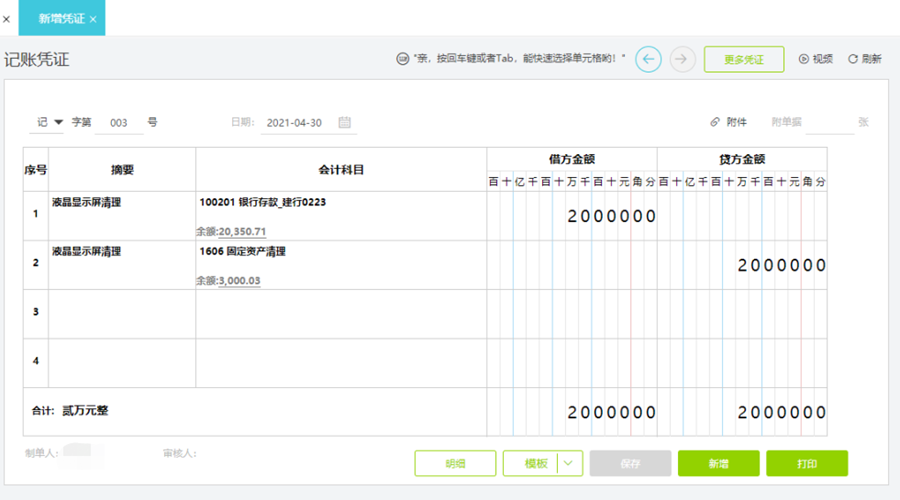900x500 pixels.
Task: Refresh the page with 刷新
Action: coord(864,59)
